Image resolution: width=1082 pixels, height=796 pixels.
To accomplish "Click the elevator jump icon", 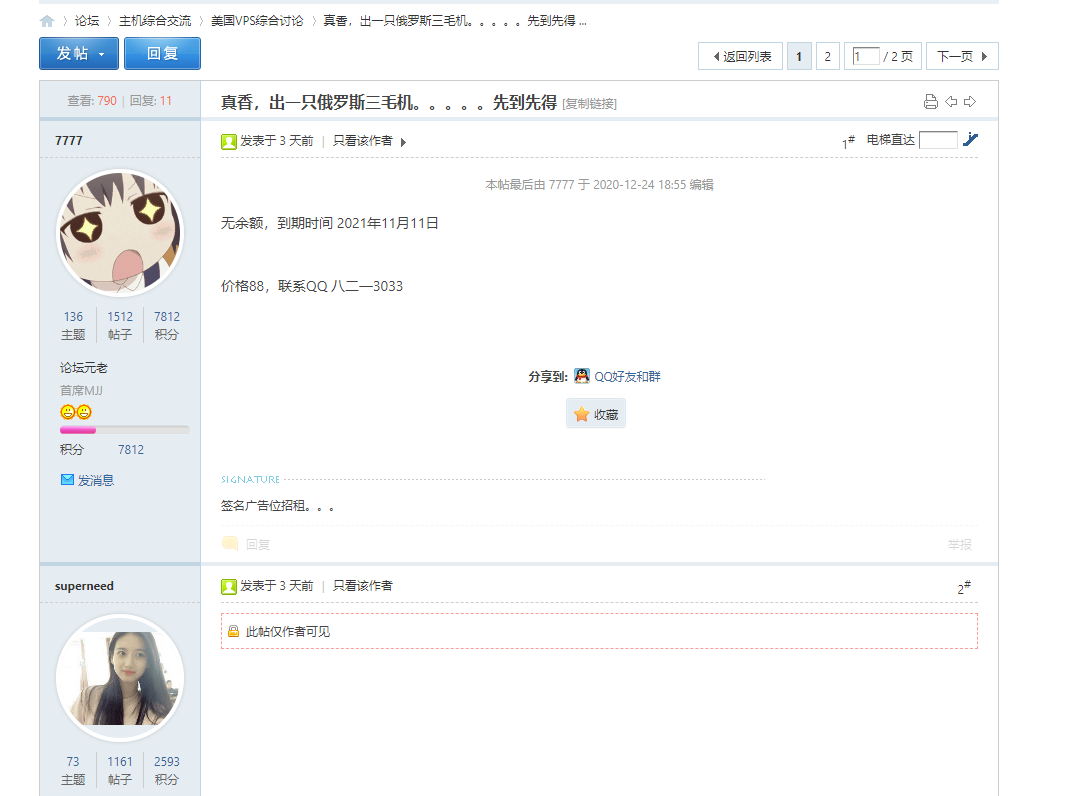I will [x=970, y=139].
